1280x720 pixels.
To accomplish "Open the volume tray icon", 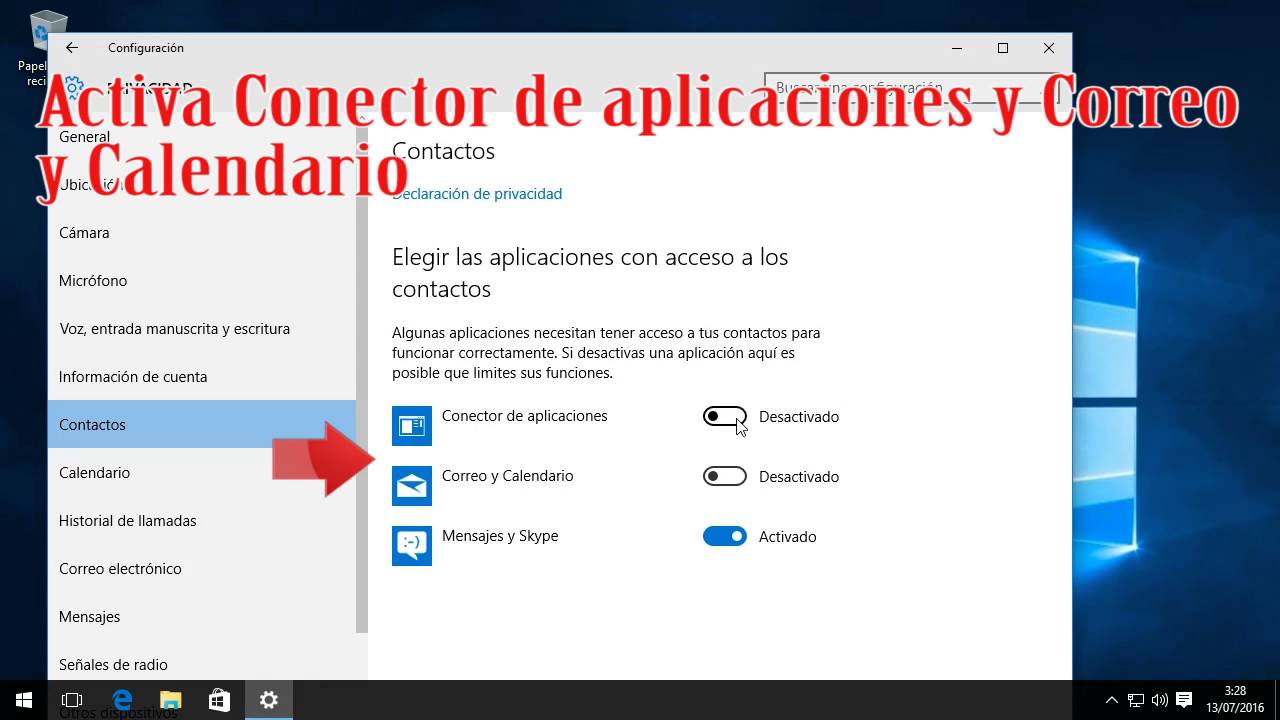I will (x=1160, y=700).
